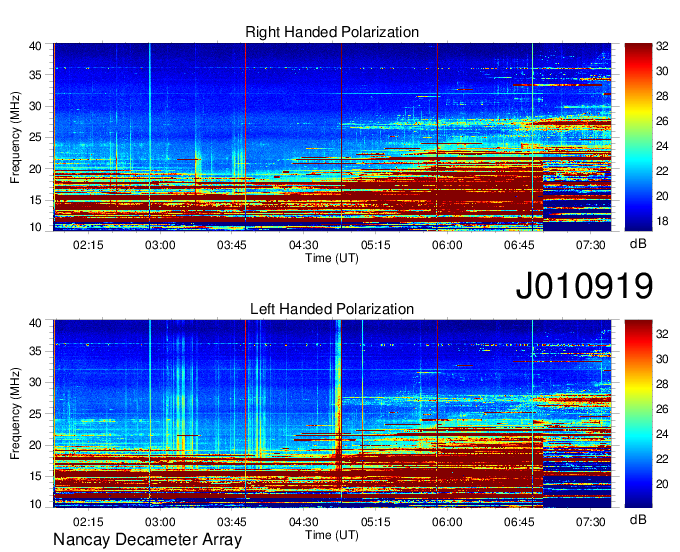The height and width of the screenshot is (552, 680).
Task: Click the 10 frequency tick of top plot
Action: tap(35, 227)
